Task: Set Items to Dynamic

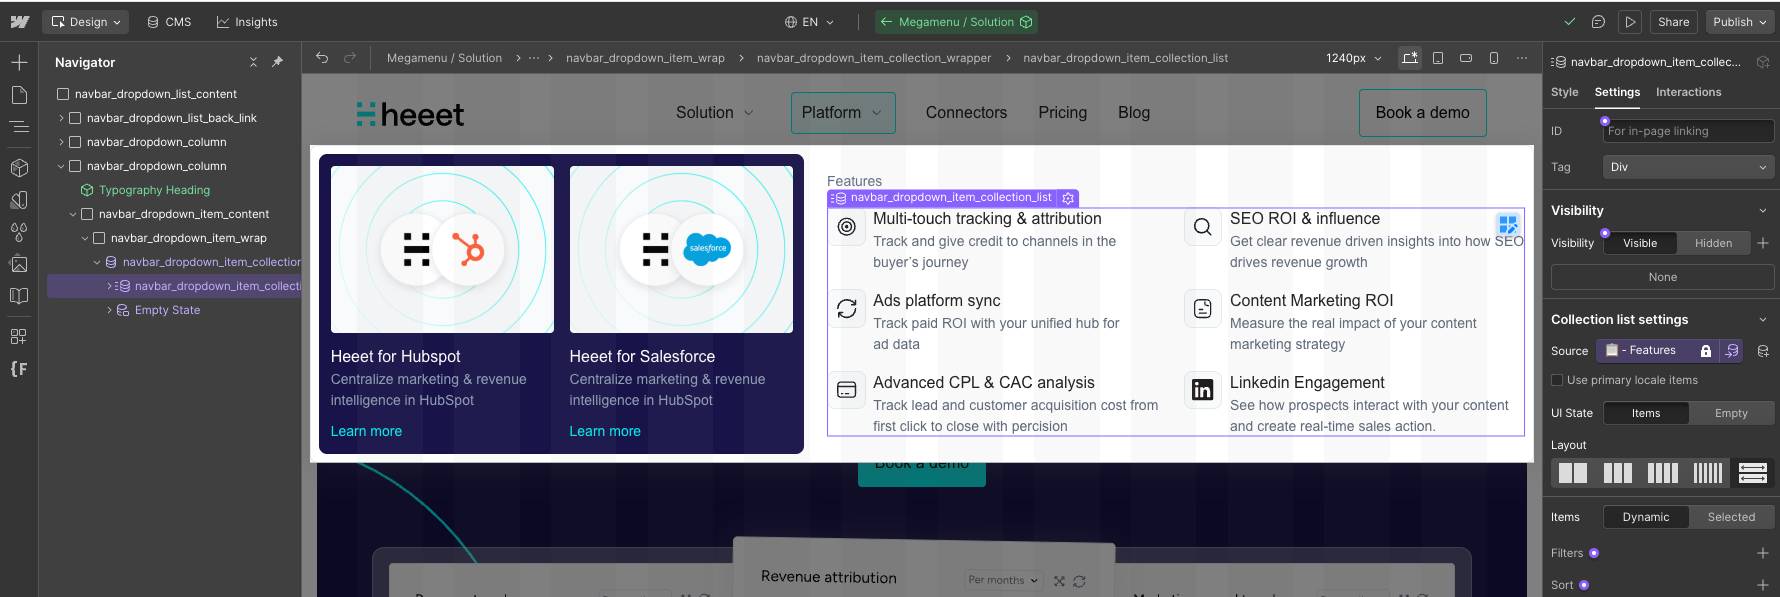Action: click(1646, 517)
